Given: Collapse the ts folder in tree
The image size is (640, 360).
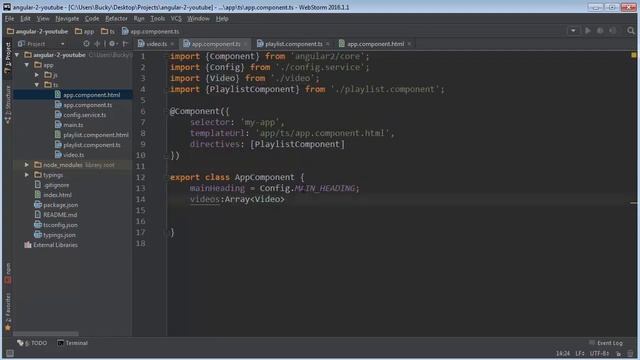Looking at the screenshot, I should [37, 85].
